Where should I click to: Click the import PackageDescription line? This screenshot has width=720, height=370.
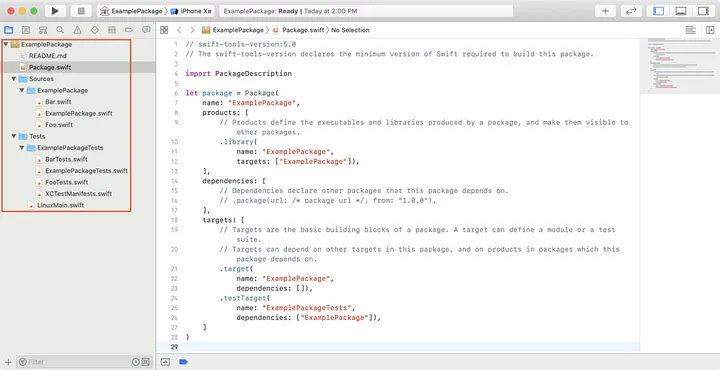[238, 73]
